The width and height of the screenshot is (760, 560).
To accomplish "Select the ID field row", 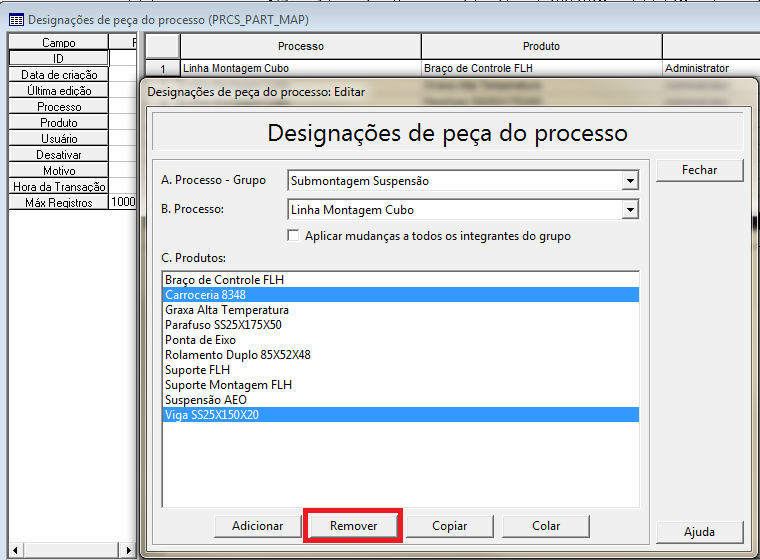I will [x=59, y=59].
